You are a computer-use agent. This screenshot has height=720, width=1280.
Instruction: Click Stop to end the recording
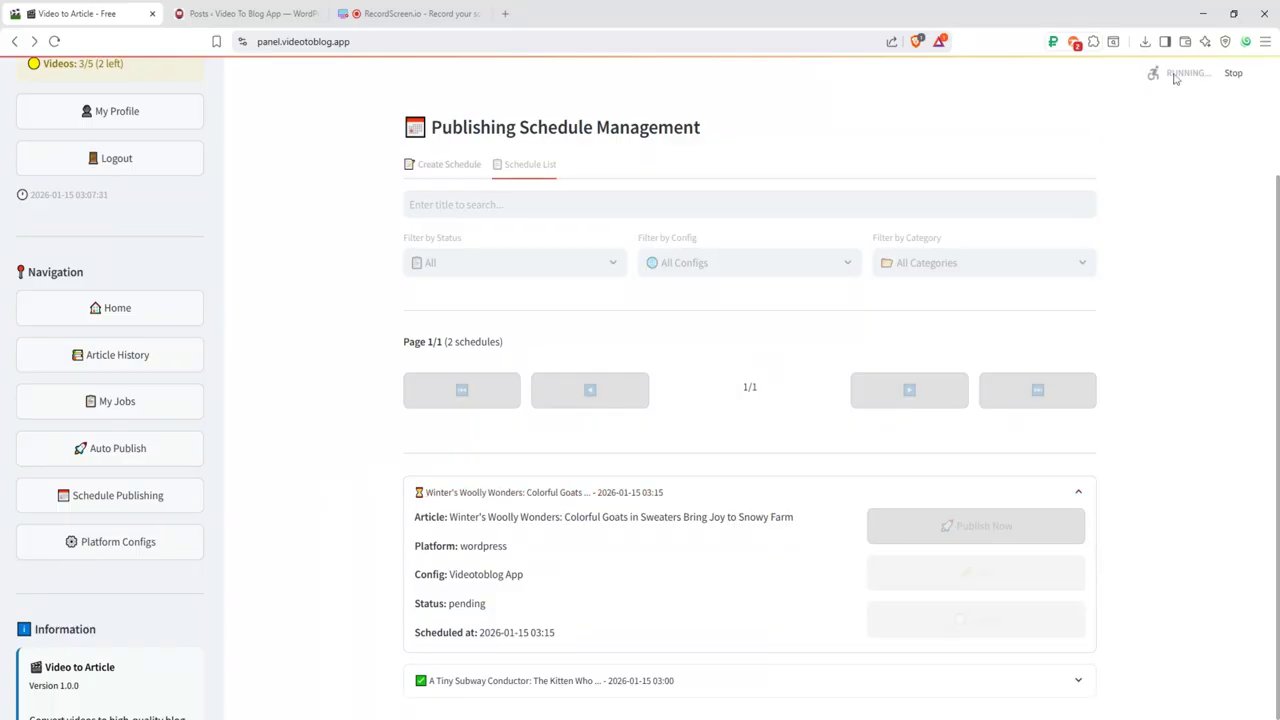point(1233,72)
